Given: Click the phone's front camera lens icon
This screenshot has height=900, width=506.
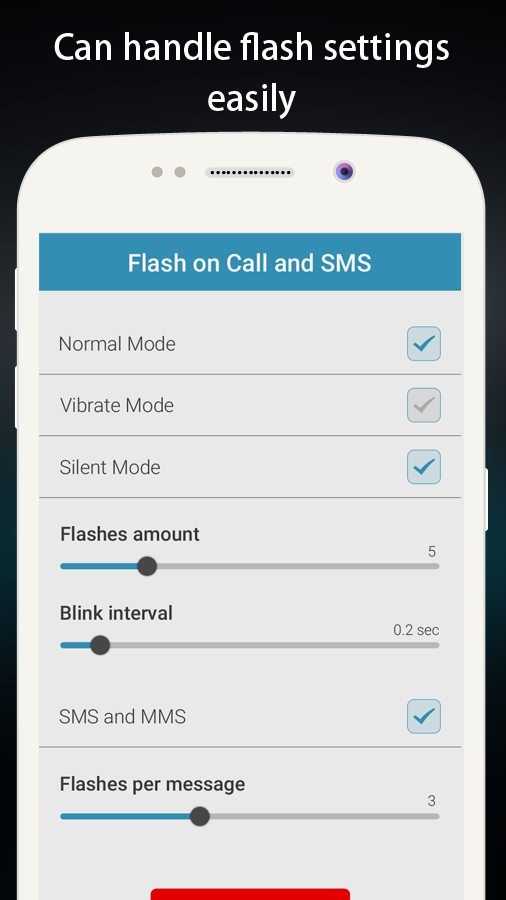Looking at the screenshot, I should [x=344, y=171].
